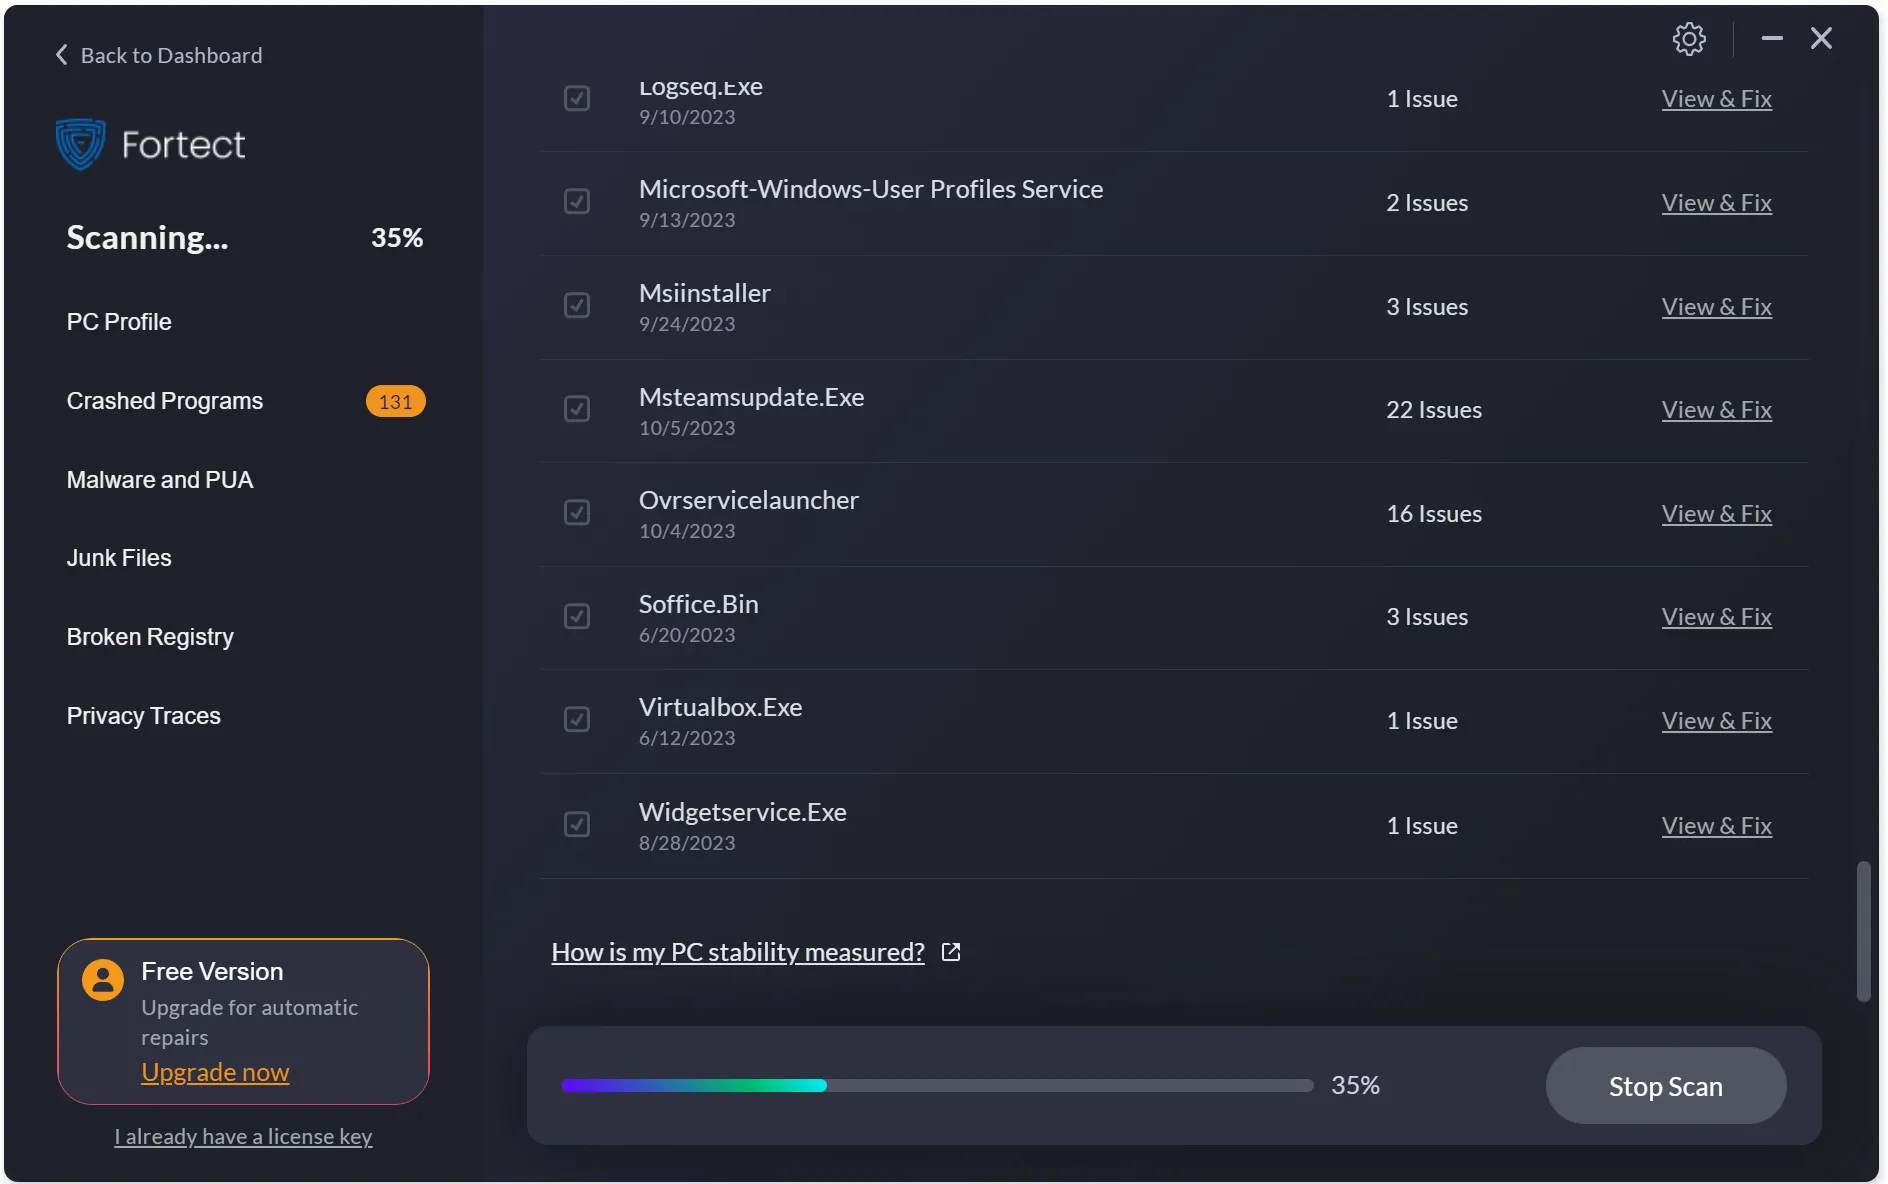Image resolution: width=1888 pixels, height=1184 pixels.
Task: Select Junk Files in the sidebar
Action: click(x=119, y=558)
